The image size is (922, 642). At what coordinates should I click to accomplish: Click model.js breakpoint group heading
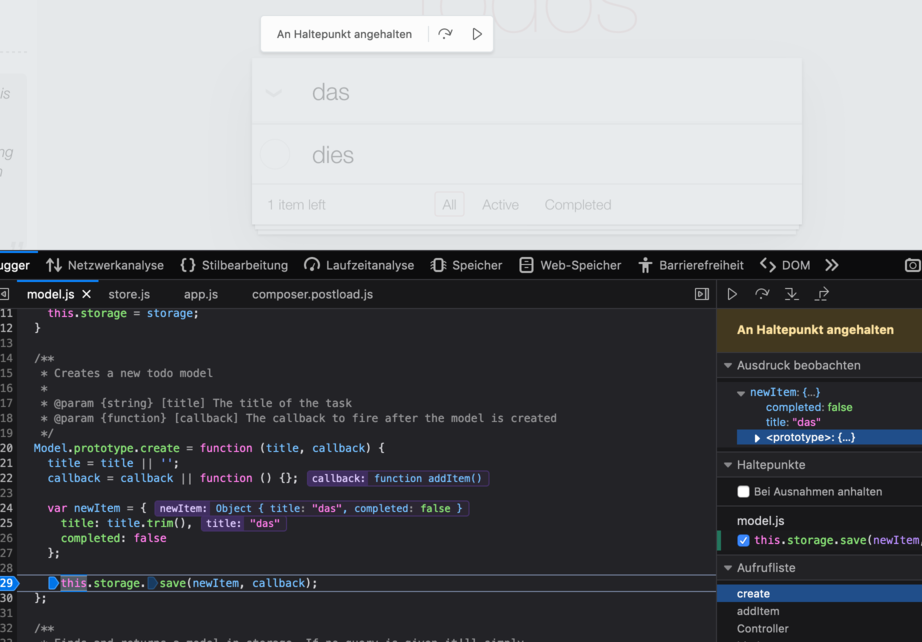(x=760, y=521)
